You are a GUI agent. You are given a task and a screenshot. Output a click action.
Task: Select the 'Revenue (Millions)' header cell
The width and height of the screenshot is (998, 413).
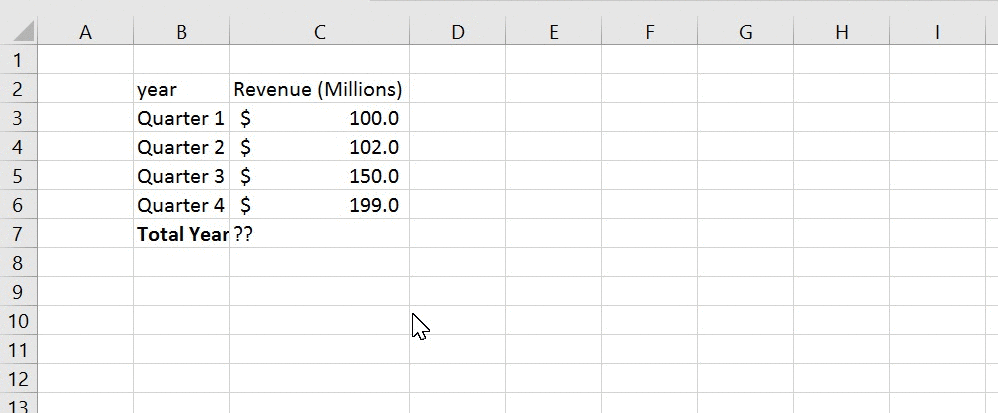(318, 89)
